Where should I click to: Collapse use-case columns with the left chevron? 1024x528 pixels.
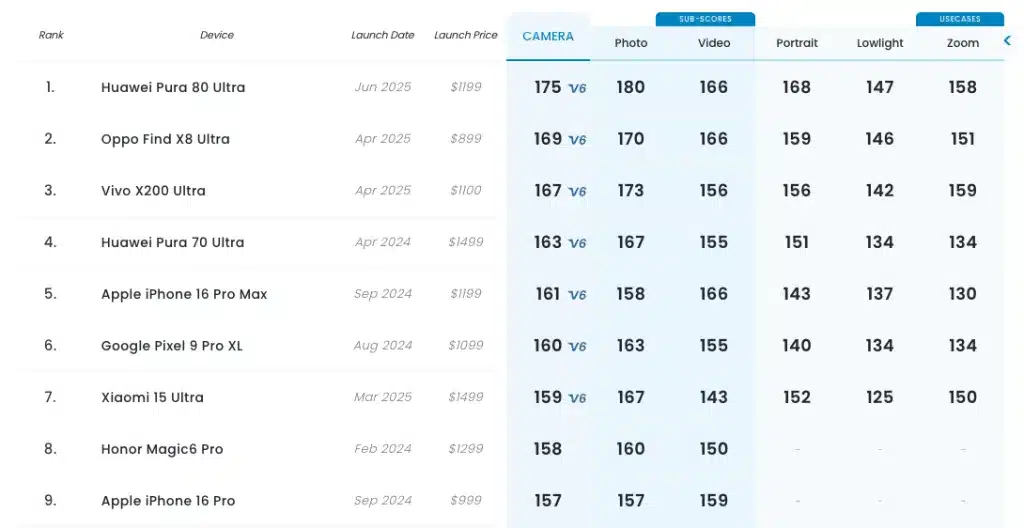pos(1007,41)
